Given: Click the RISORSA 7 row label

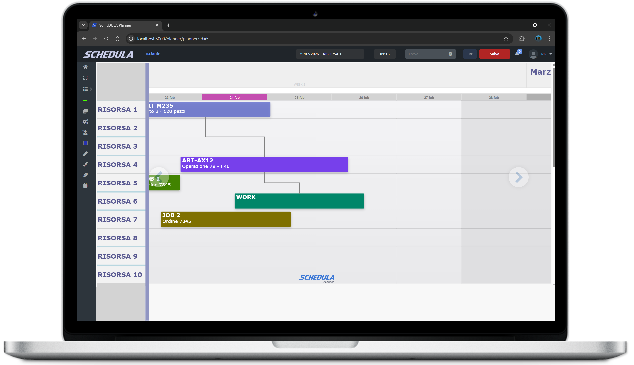Looking at the screenshot, I should pyautogui.click(x=117, y=219).
